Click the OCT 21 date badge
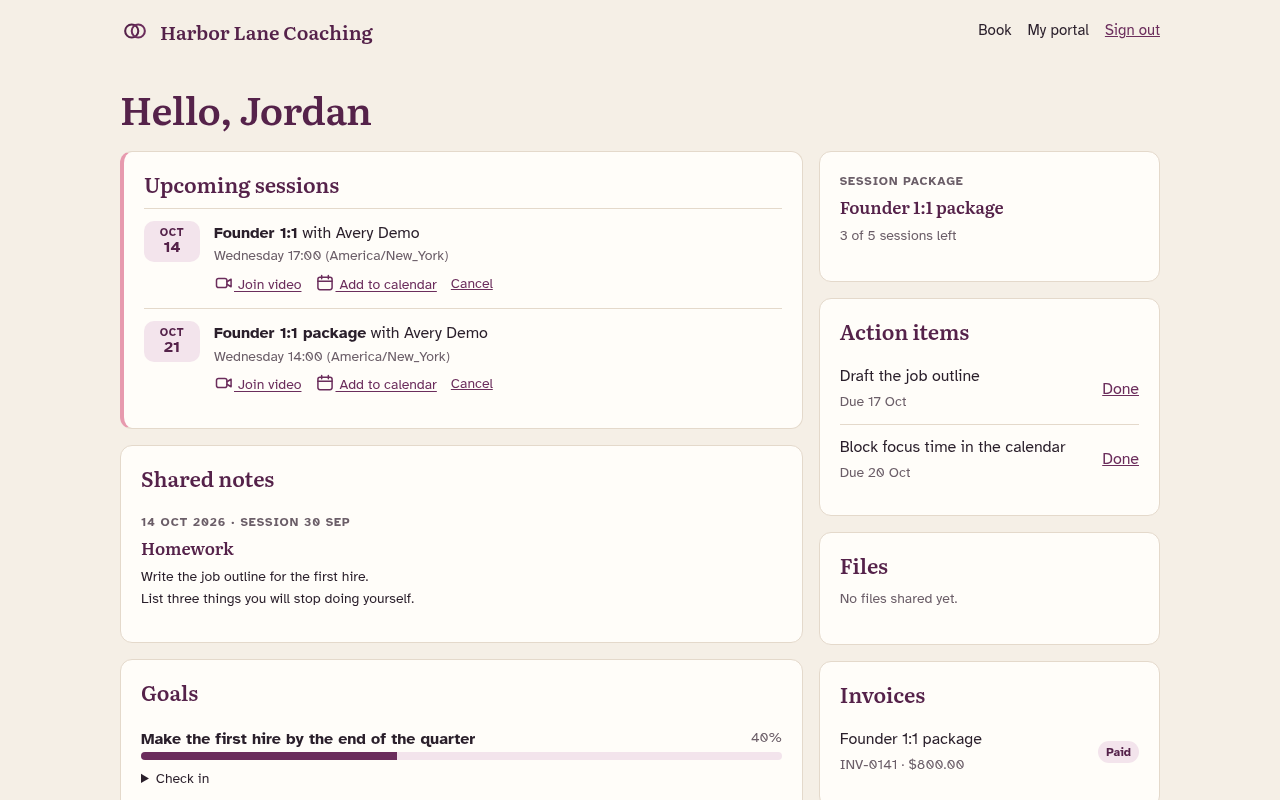This screenshot has height=800, width=1280. (172, 341)
